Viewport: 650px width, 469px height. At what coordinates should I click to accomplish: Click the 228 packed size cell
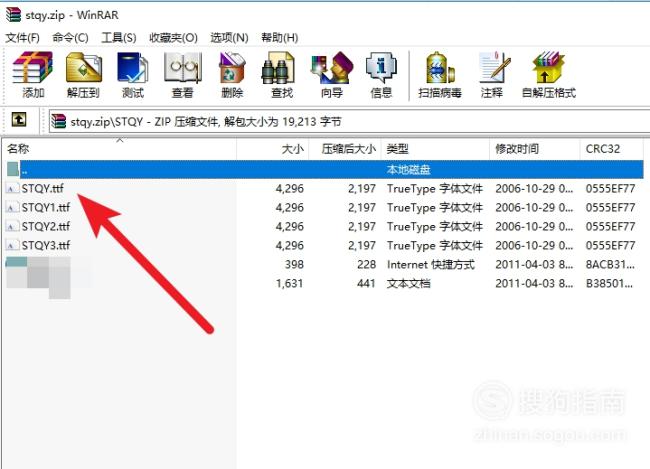pyautogui.click(x=366, y=265)
